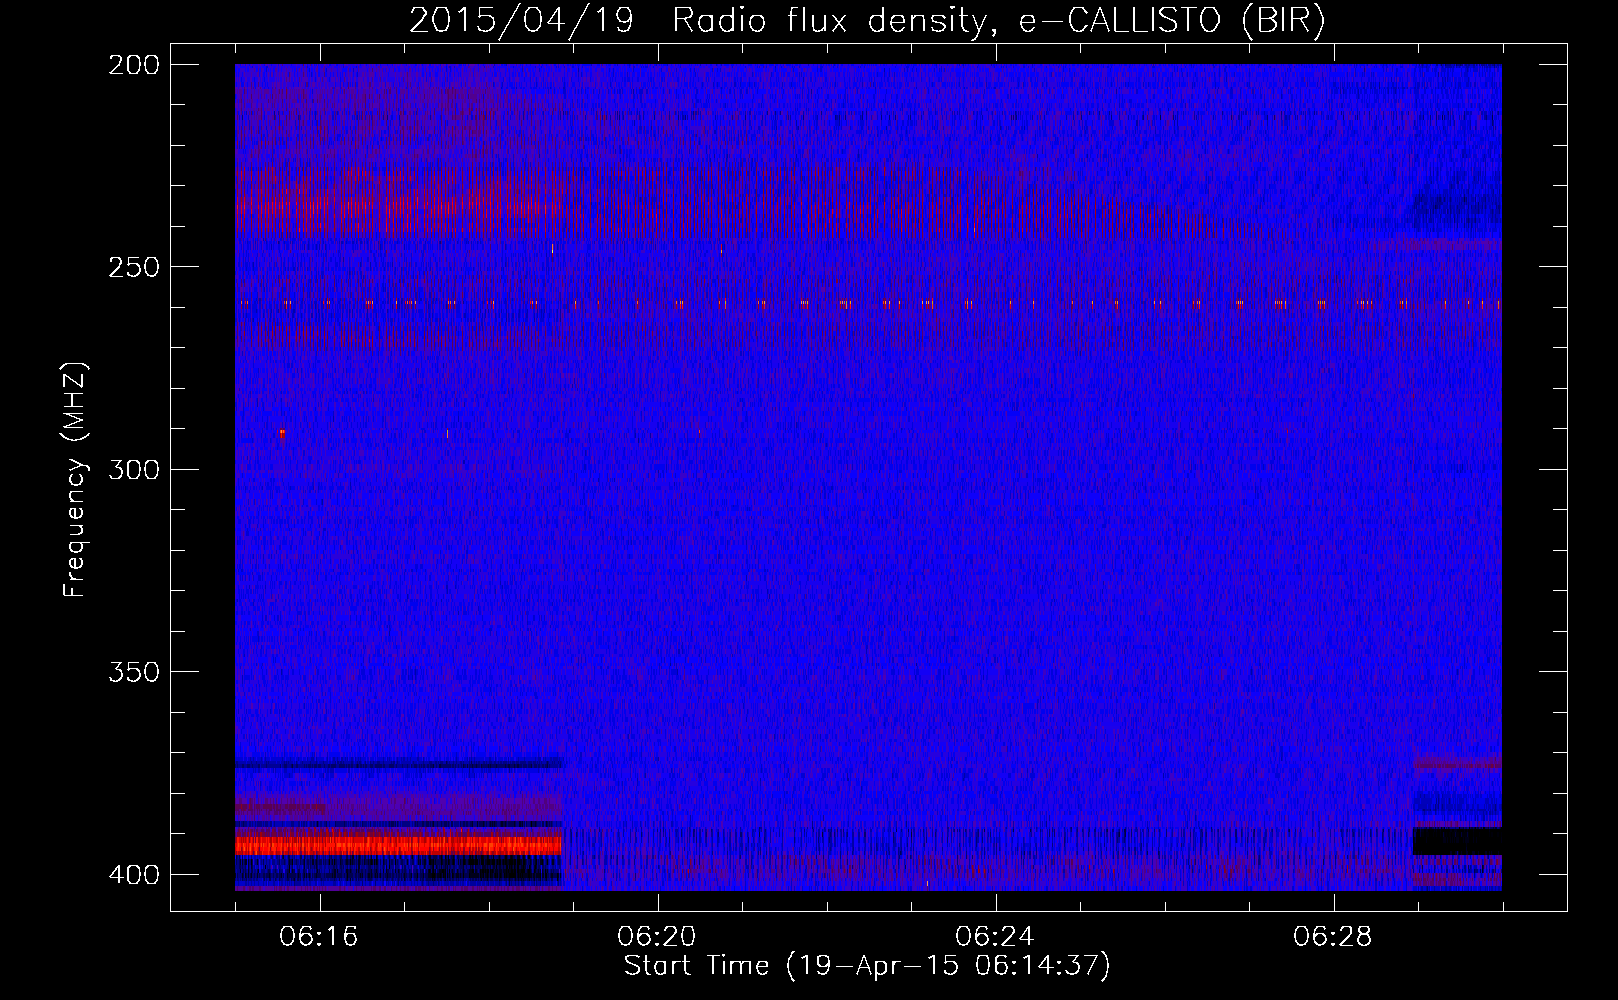Click the 400 frequency tick label
The image size is (1618, 1000).
pyautogui.click(x=134, y=874)
